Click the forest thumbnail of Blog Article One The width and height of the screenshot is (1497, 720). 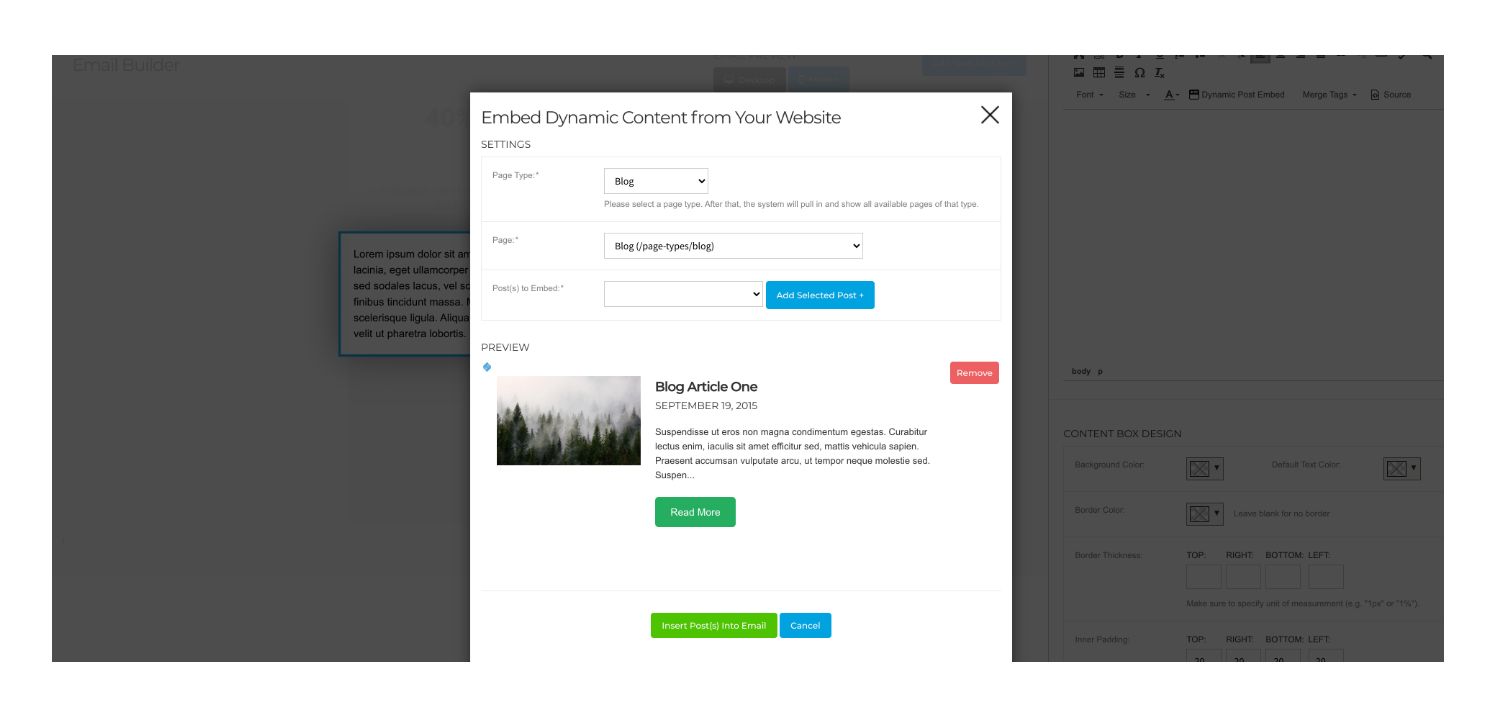pyautogui.click(x=569, y=420)
